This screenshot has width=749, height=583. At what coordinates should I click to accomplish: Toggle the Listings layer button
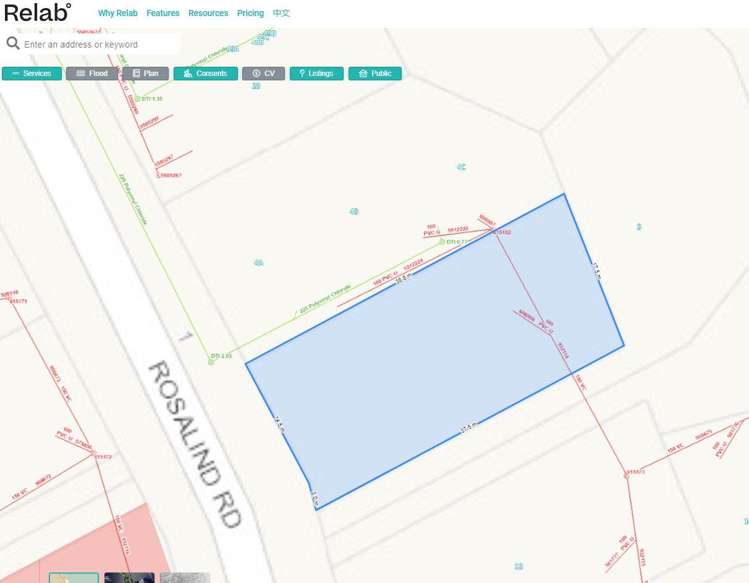click(316, 74)
